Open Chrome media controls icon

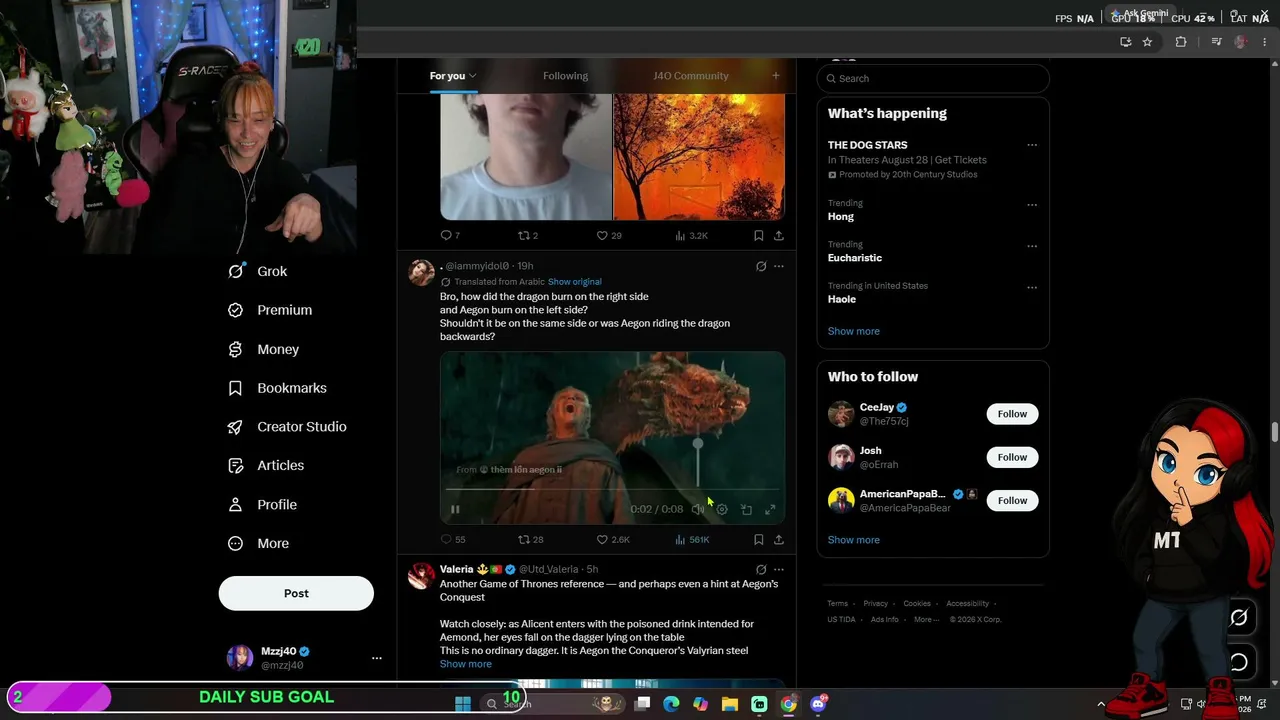(x=1216, y=42)
